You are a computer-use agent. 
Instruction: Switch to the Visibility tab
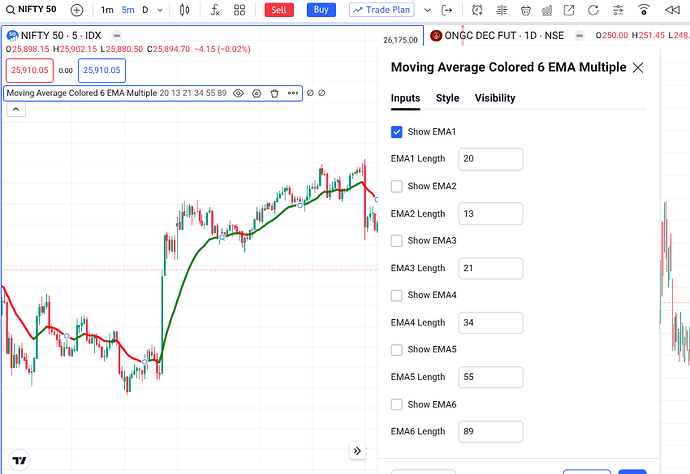495,99
